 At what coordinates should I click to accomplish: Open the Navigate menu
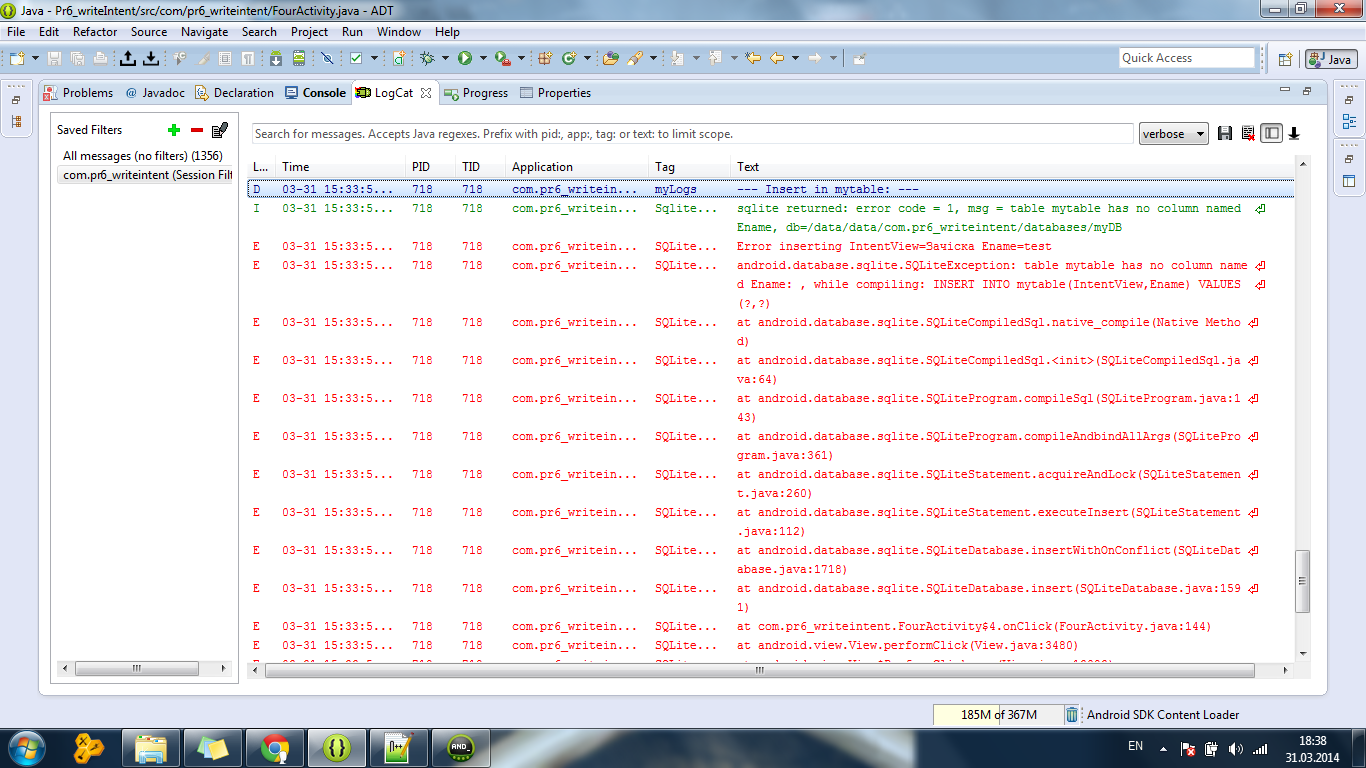pyautogui.click(x=204, y=32)
